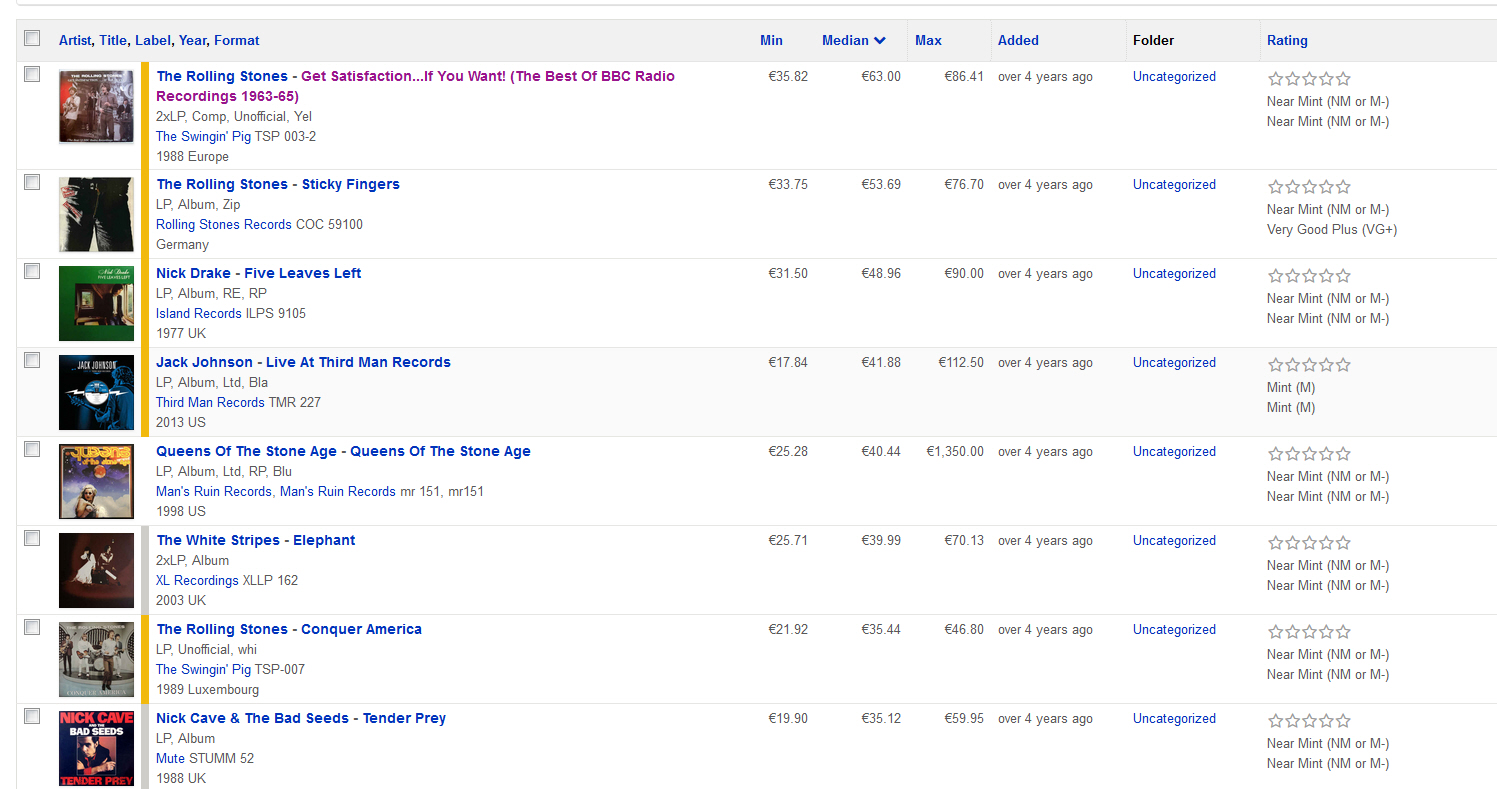Rate Tender Prey using the stars
1497x789 pixels.
click(x=1309, y=720)
